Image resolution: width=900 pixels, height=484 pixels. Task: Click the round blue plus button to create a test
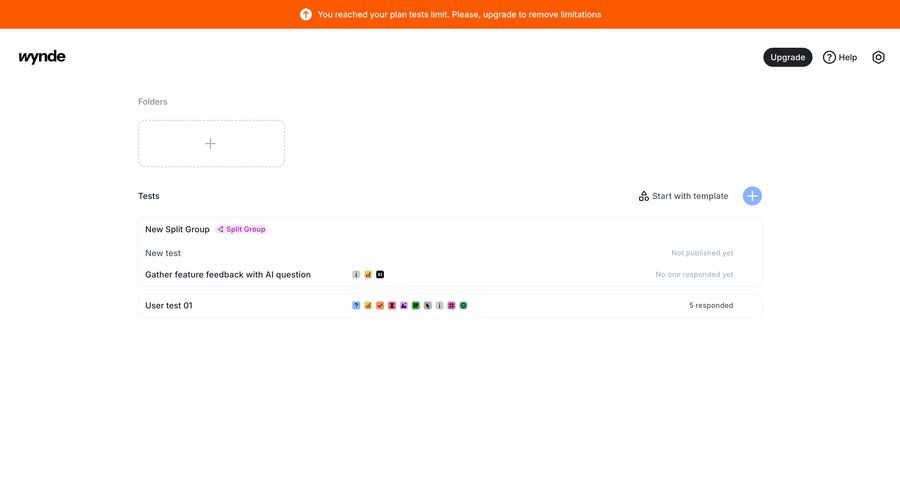pos(752,196)
